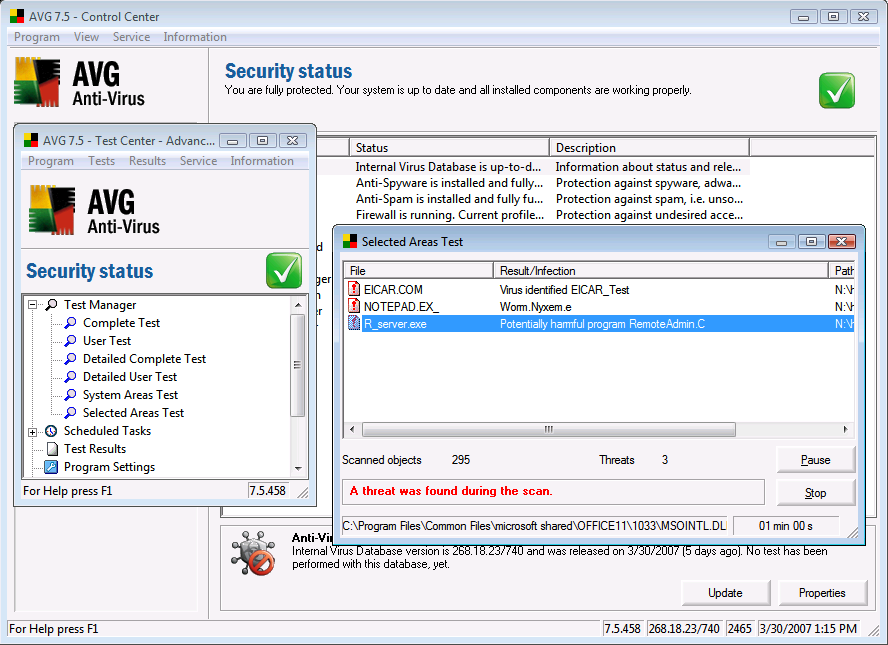Click the horizontal scrollbar thumb in results list
The width and height of the screenshot is (888, 645).
pos(549,429)
